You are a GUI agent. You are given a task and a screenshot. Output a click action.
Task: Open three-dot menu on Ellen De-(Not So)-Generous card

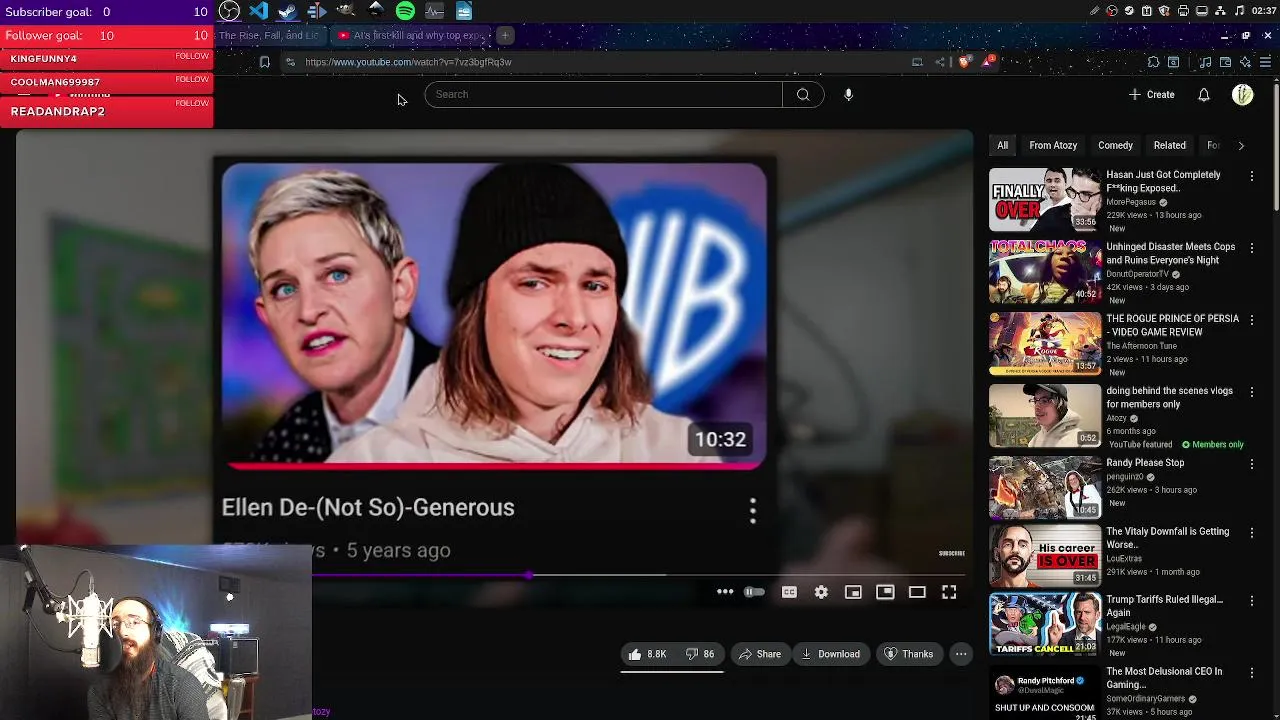(x=753, y=511)
